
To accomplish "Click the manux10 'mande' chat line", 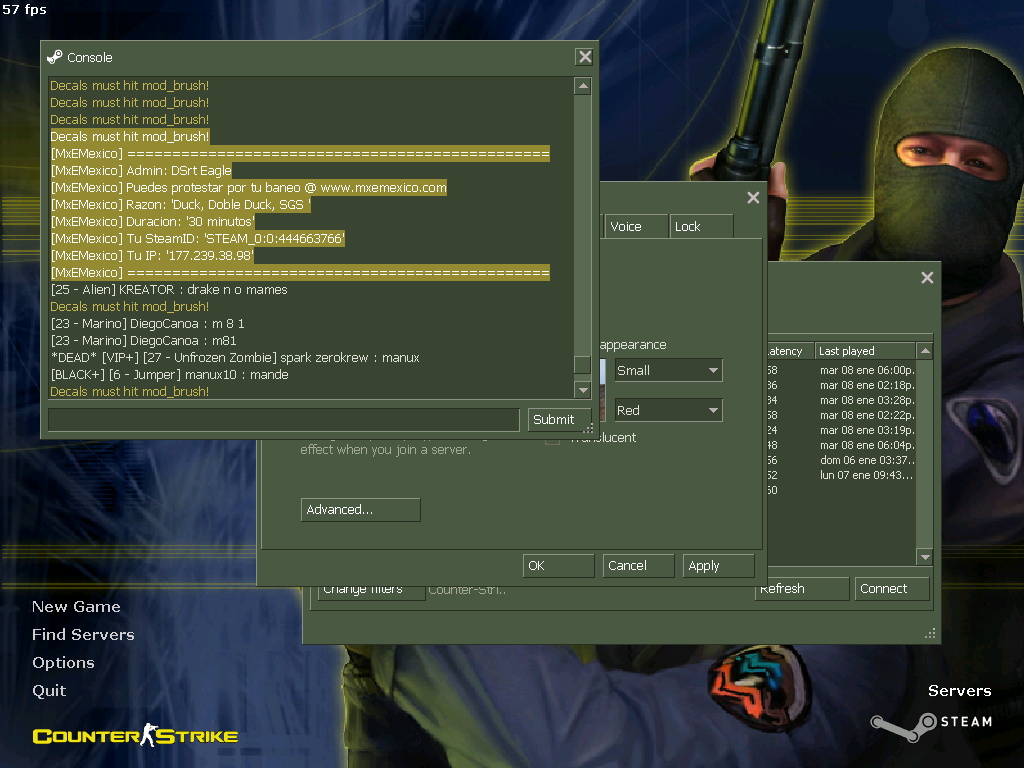I will tap(170, 374).
